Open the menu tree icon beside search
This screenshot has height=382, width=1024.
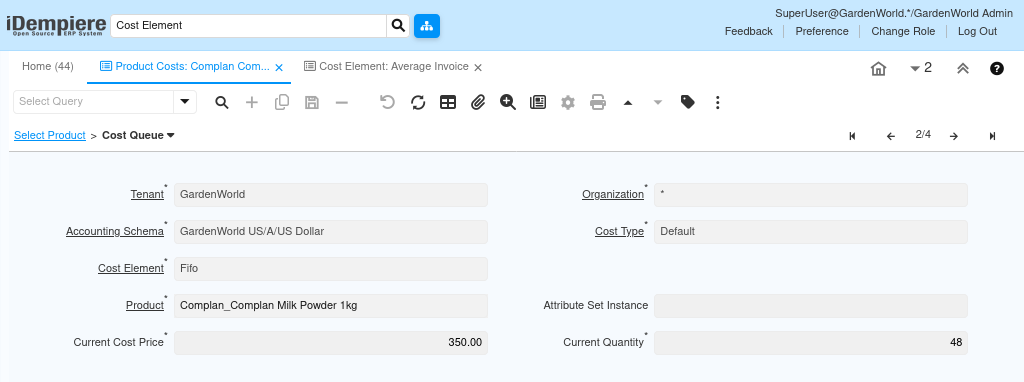click(x=427, y=25)
